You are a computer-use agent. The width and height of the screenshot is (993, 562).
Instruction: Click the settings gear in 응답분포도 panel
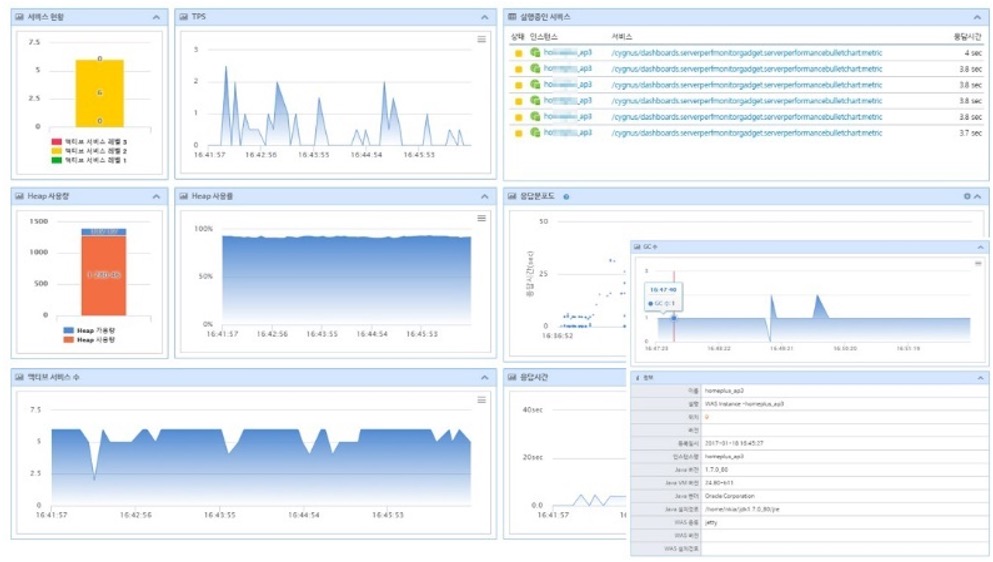click(966, 197)
